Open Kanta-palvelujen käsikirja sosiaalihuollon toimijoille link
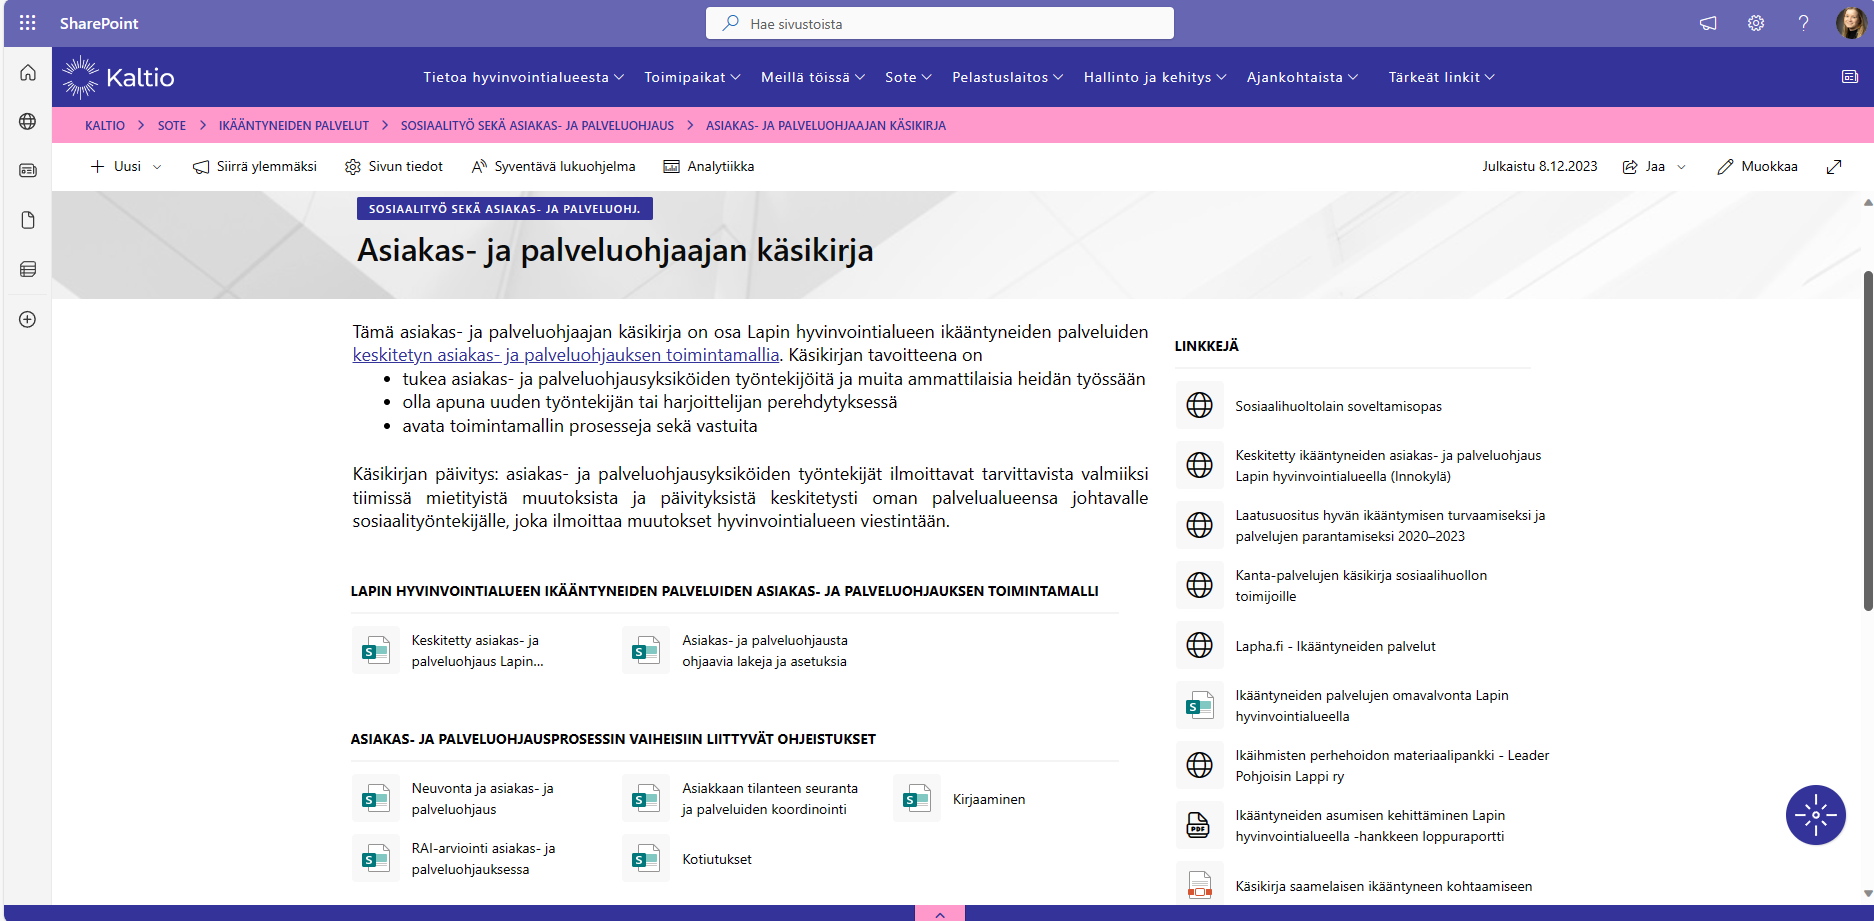The width and height of the screenshot is (1874, 921). coord(1361,586)
